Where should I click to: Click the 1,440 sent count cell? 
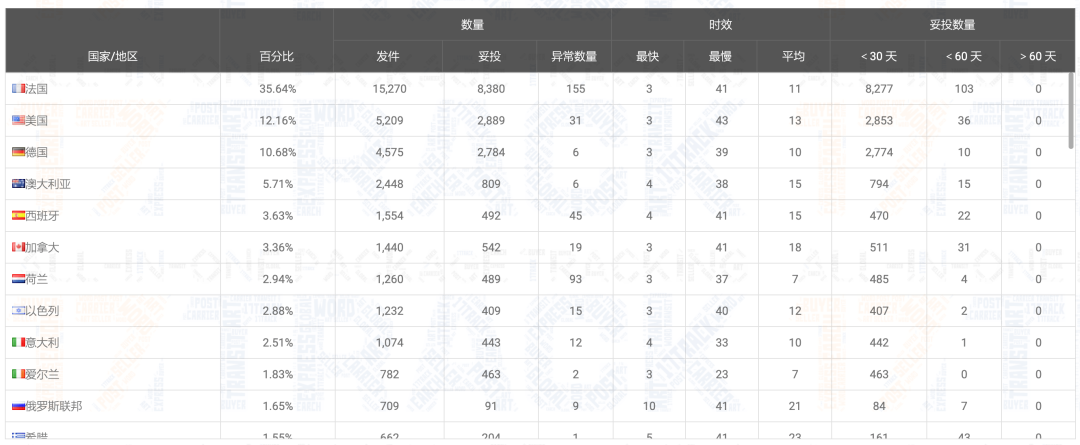pos(389,247)
